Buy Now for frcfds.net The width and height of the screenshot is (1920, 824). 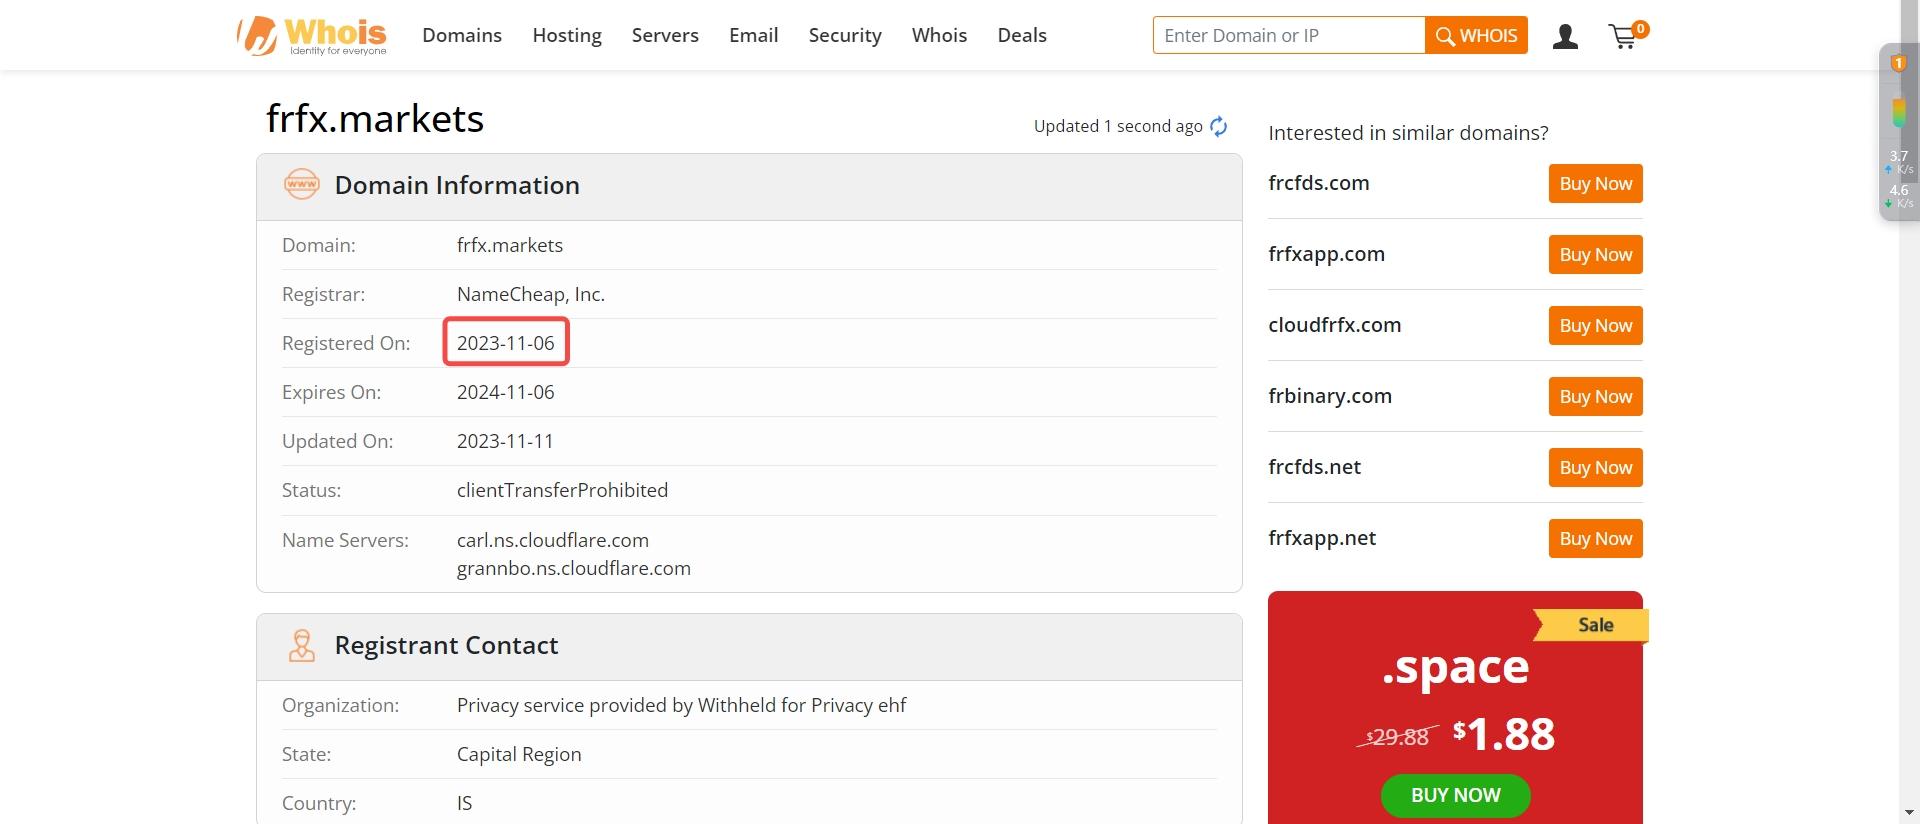click(x=1595, y=468)
